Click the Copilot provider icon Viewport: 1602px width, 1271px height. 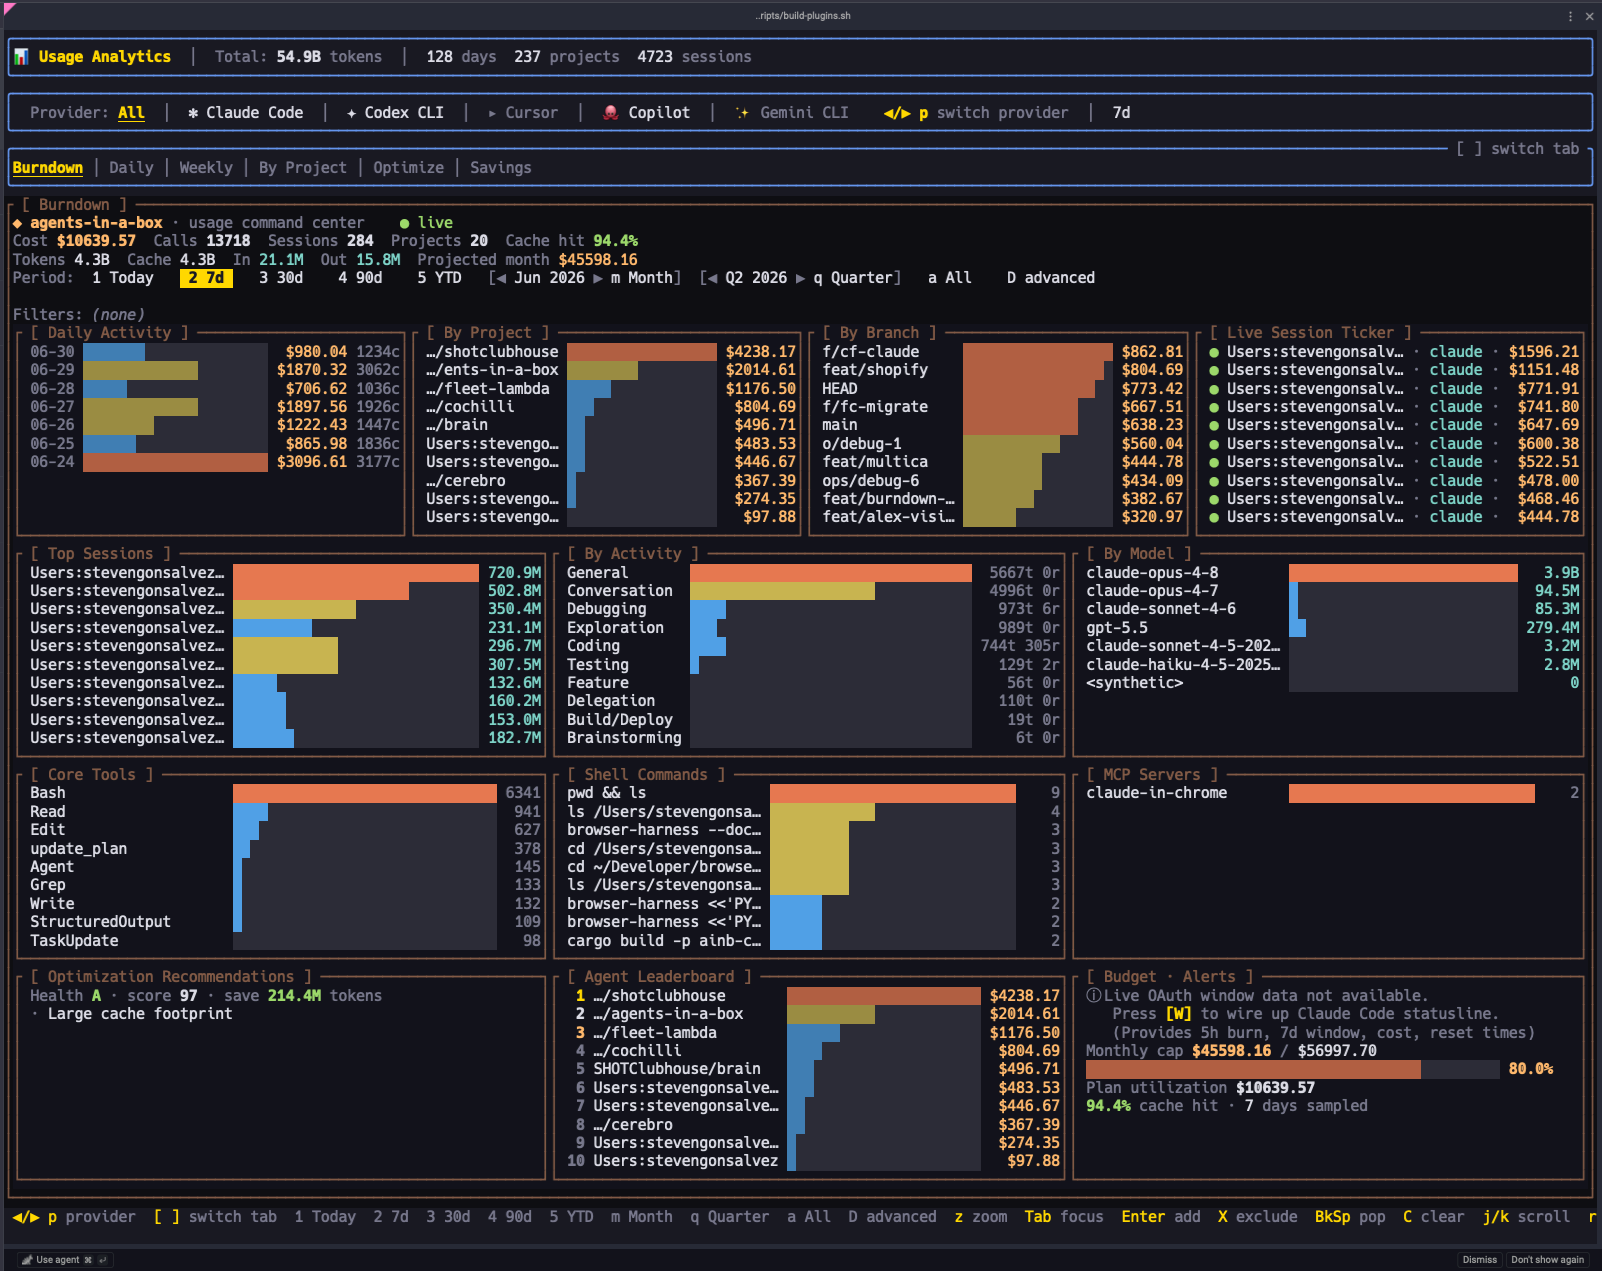(x=610, y=113)
